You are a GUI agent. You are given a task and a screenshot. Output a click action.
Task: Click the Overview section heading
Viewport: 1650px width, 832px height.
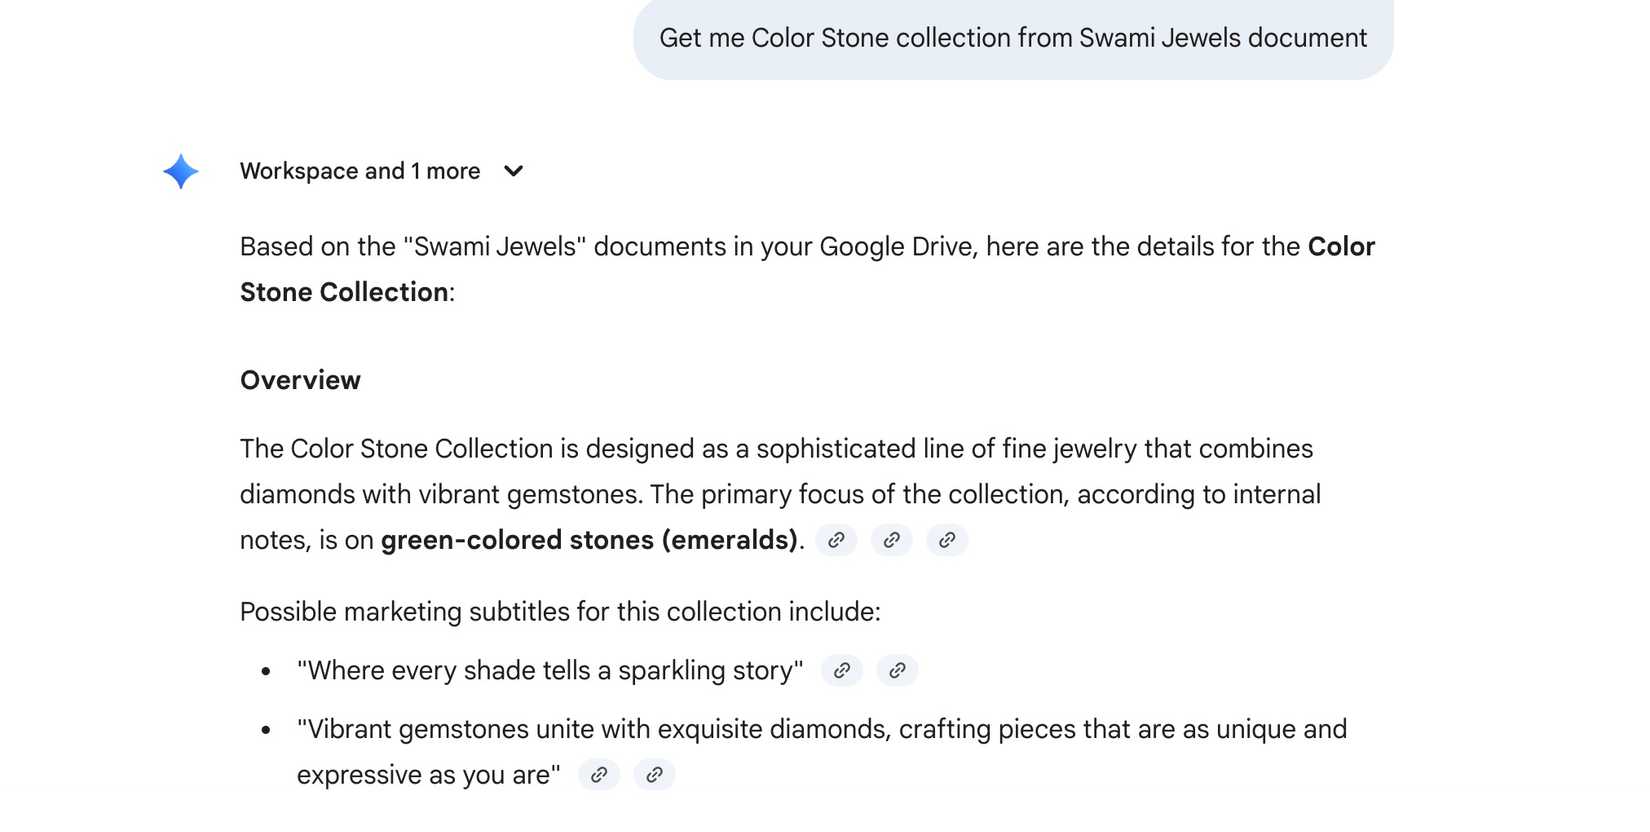(x=300, y=380)
